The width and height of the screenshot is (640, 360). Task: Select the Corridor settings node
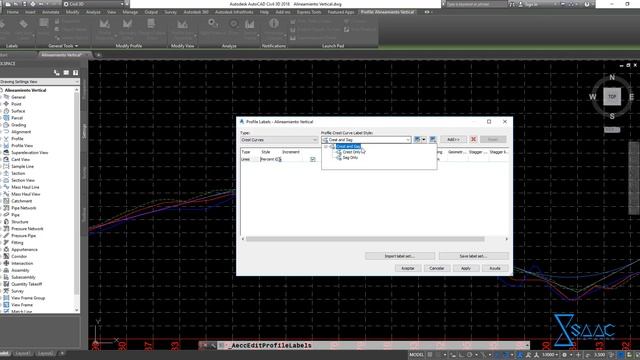pos(19,256)
